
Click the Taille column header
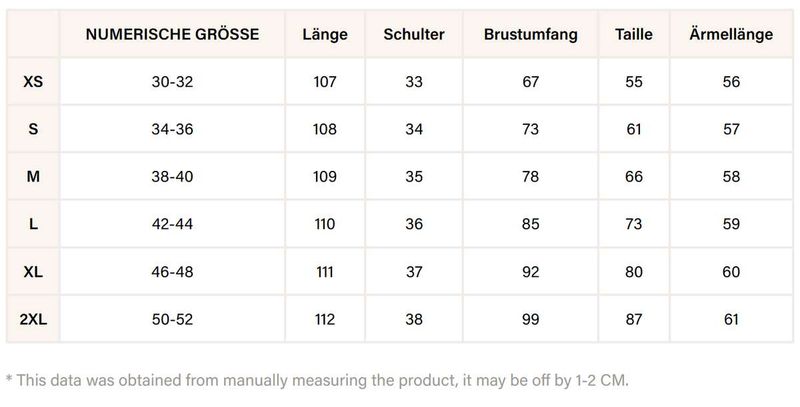pyautogui.click(x=634, y=35)
